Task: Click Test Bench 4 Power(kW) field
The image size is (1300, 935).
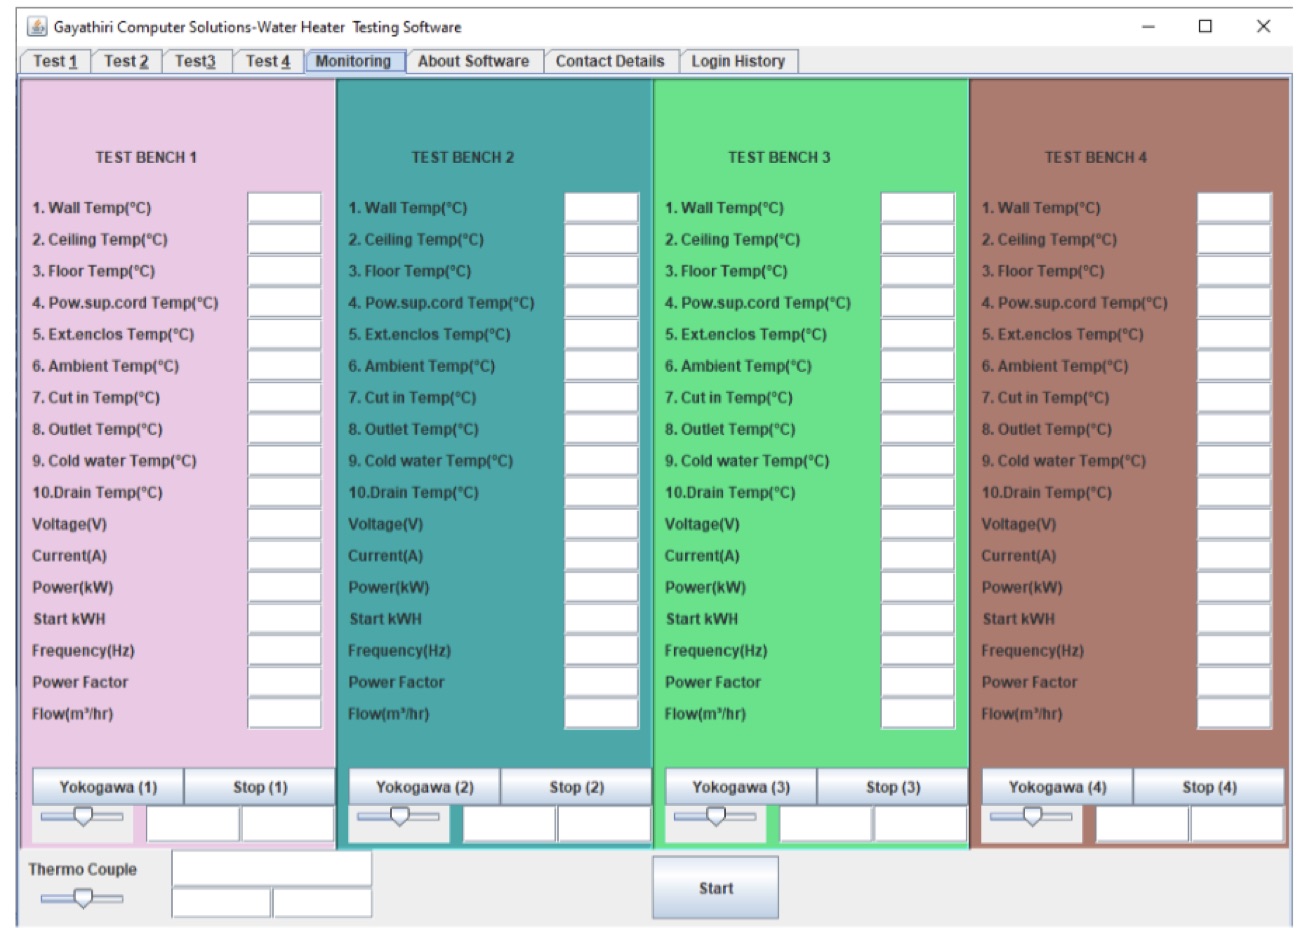Action: point(1235,587)
